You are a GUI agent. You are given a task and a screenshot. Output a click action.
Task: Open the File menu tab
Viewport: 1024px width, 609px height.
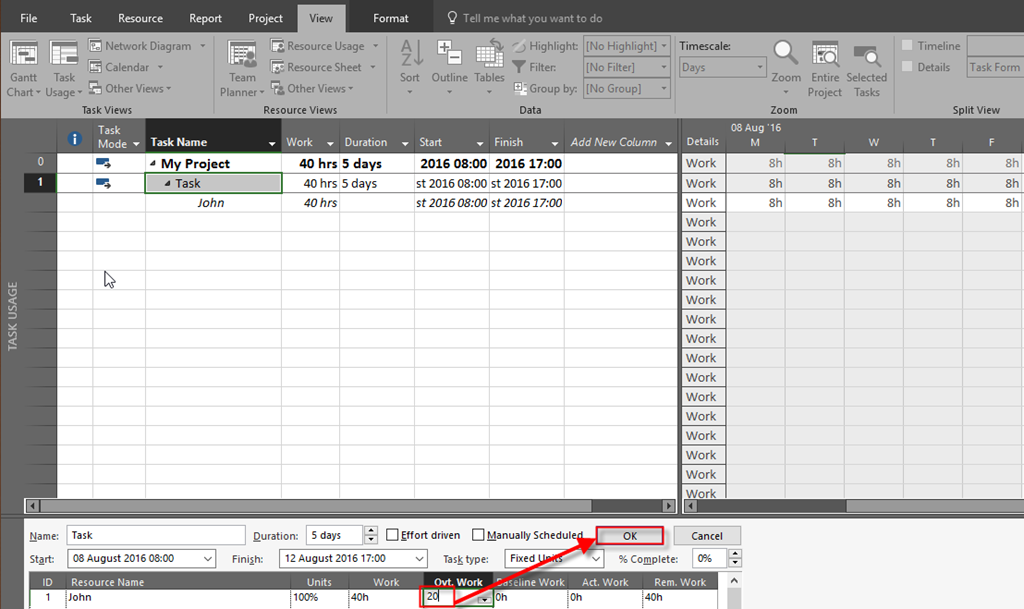tap(29, 18)
